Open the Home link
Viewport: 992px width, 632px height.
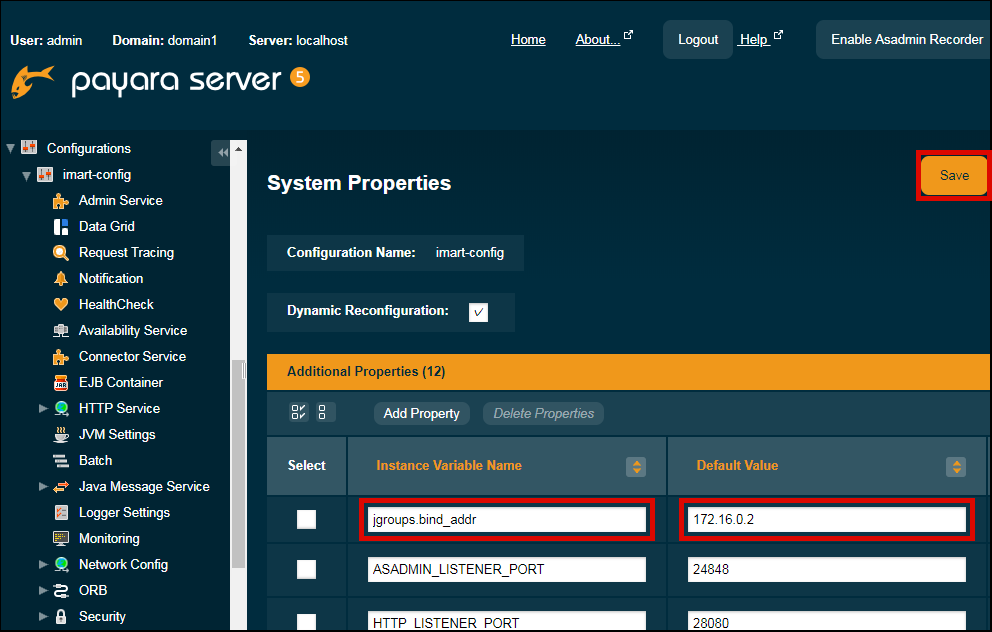(x=528, y=40)
